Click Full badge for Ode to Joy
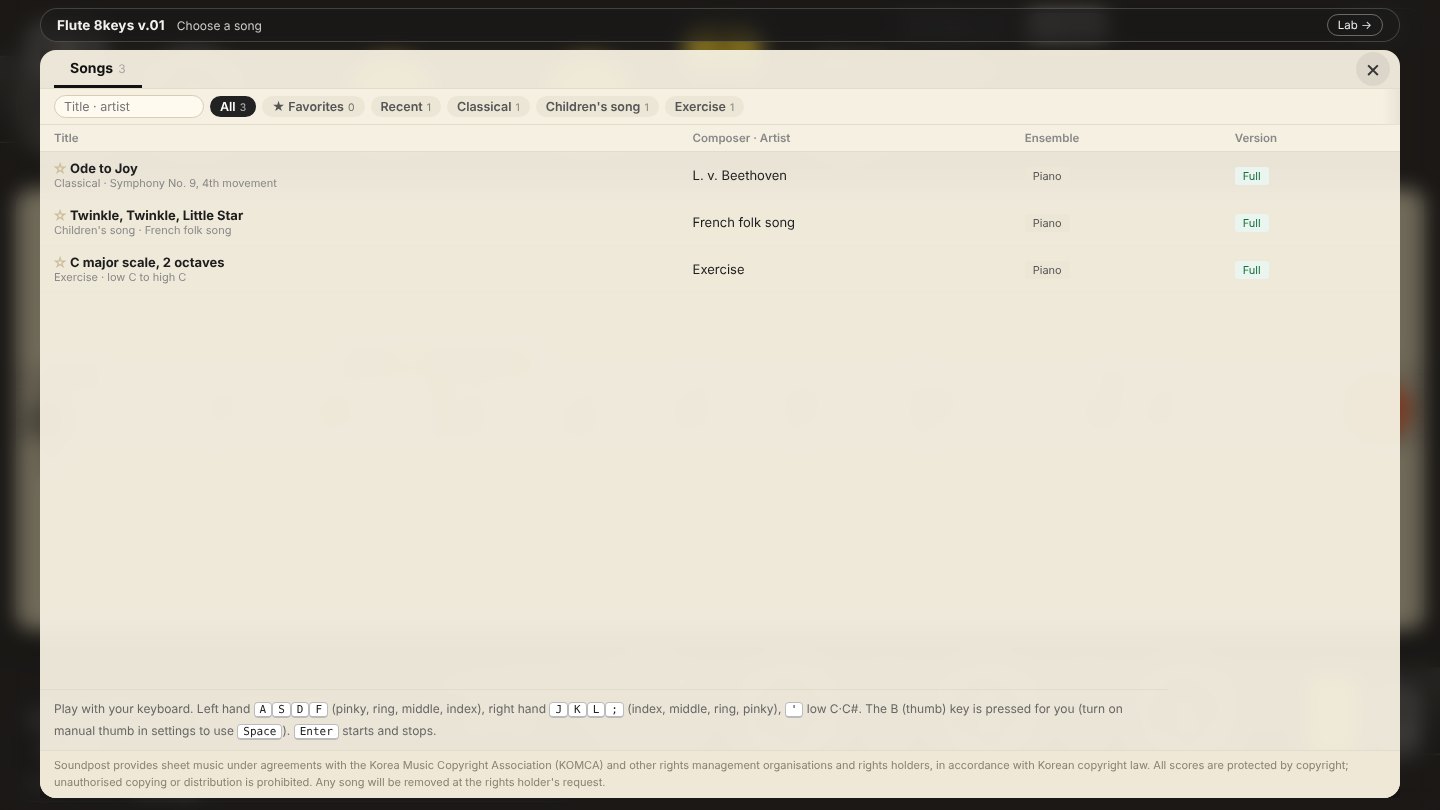The height and width of the screenshot is (810, 1440). pyautogui.click(x=1251, y=176)
